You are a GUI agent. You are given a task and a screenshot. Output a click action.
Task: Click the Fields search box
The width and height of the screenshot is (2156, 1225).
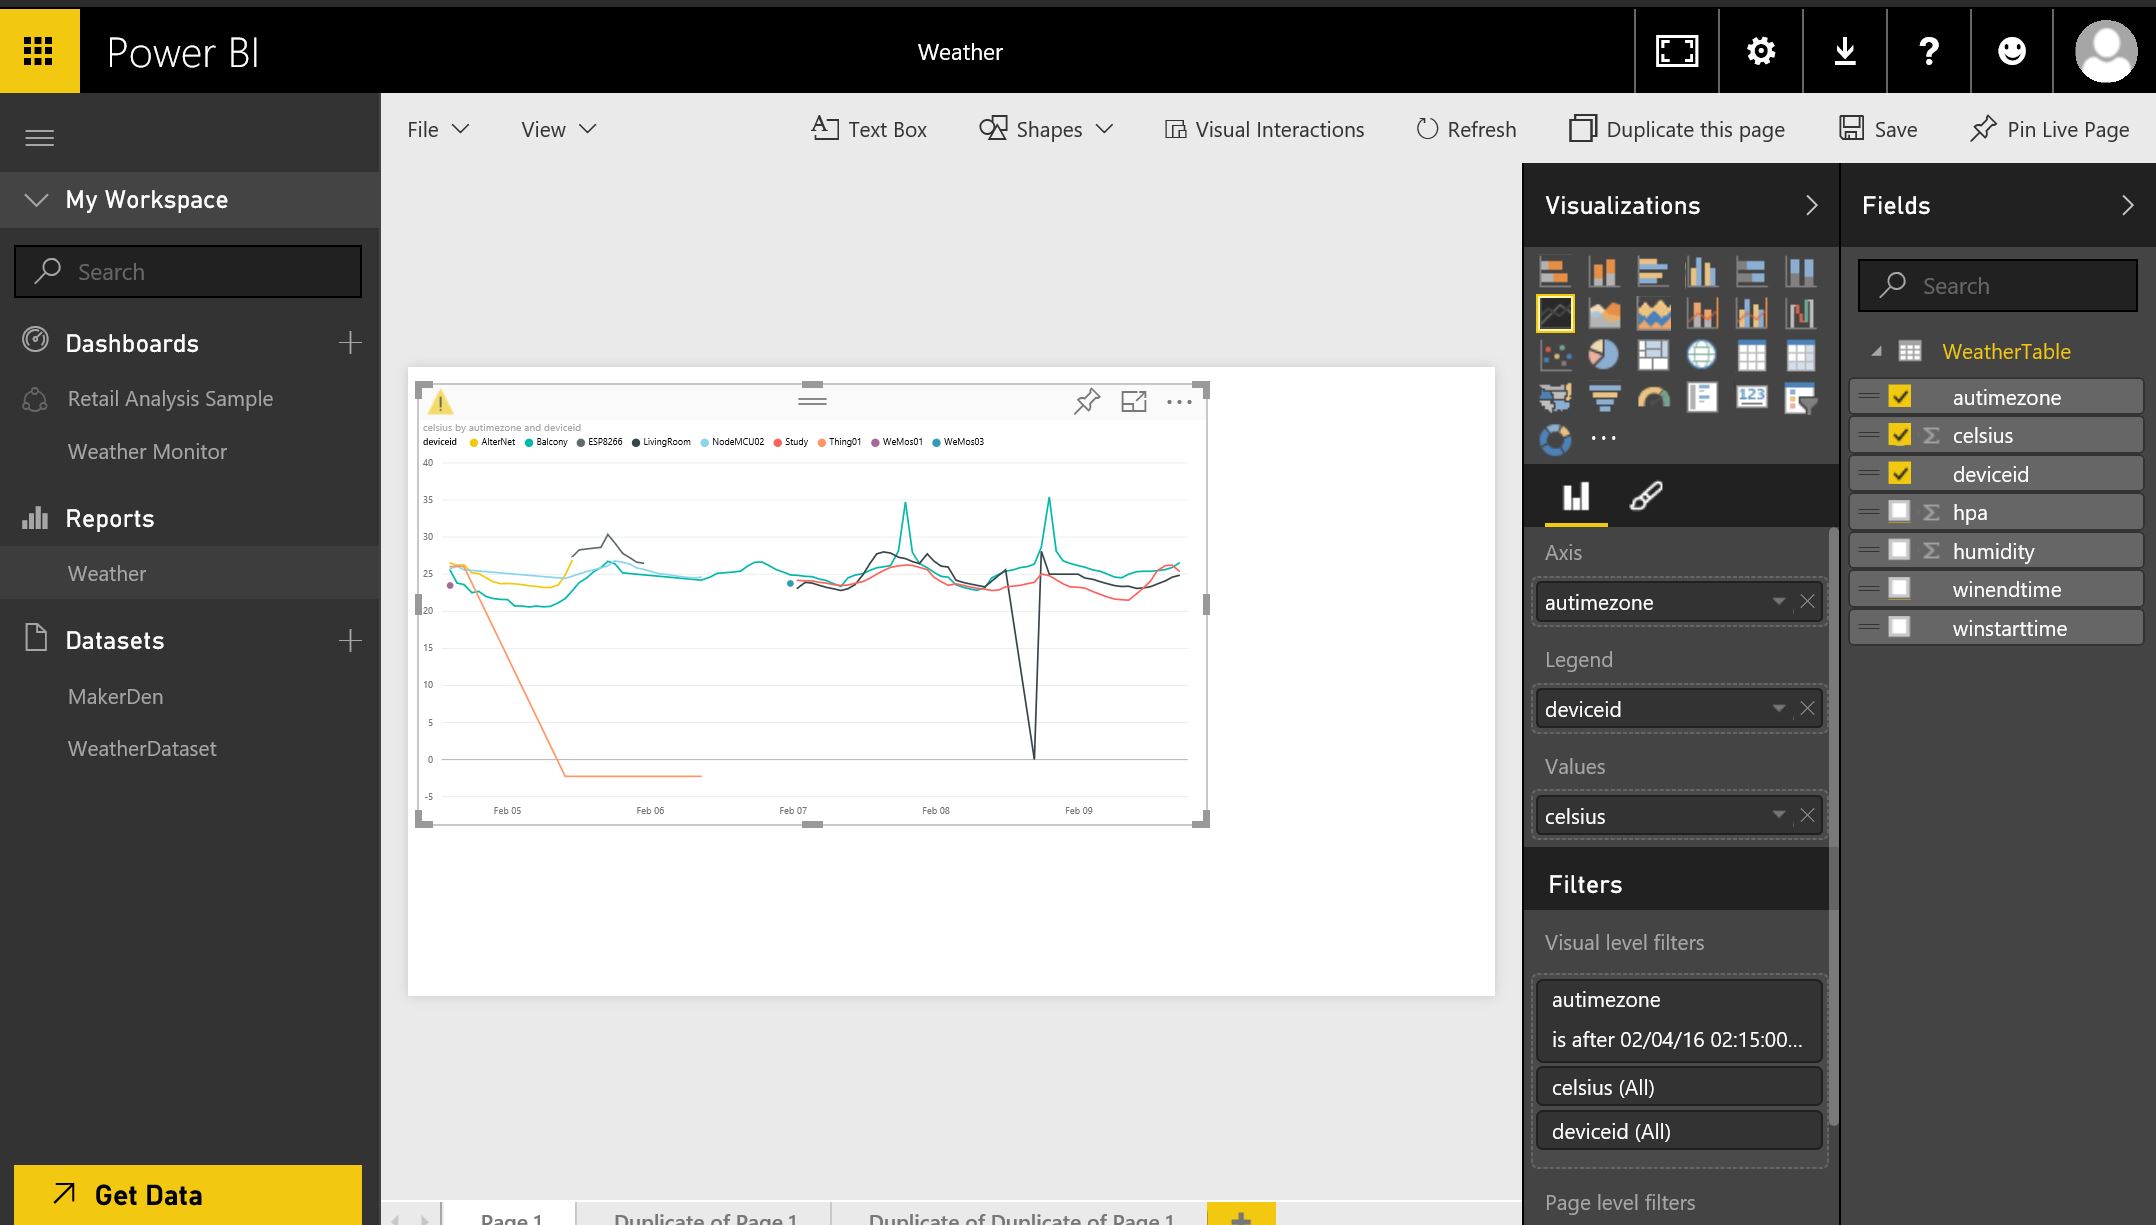click(2010, 286)
